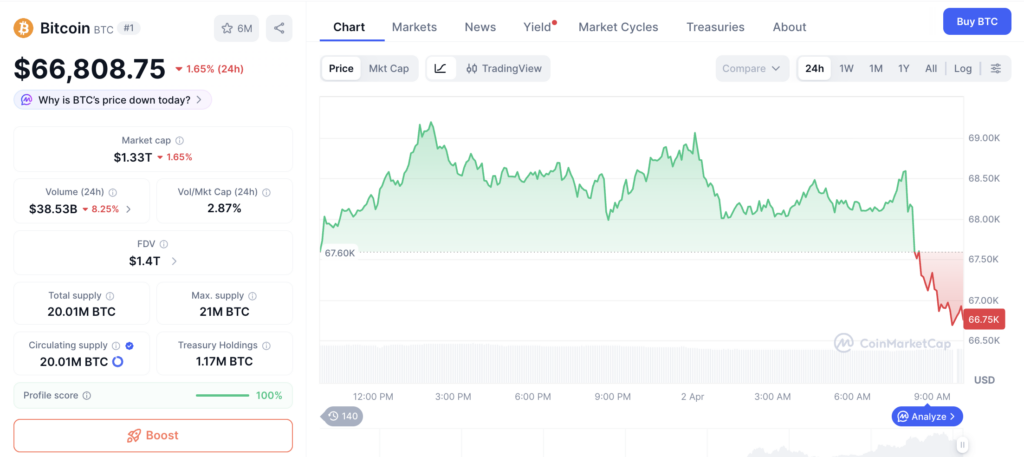Select the Mkt Cap chart toggle
The width and height of the screenshot is (1024, 457).
[x=389, y=69]
